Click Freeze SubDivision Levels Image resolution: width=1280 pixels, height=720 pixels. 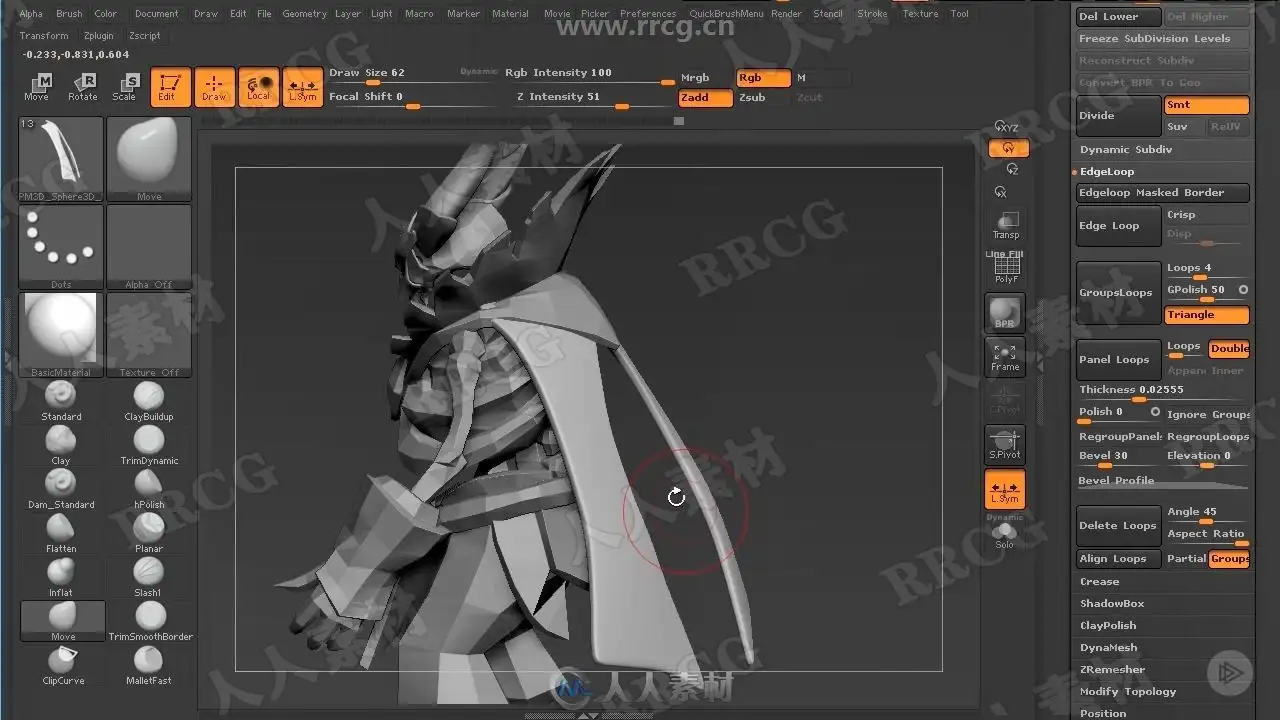pyautogui.click(x=1163, y=39)
